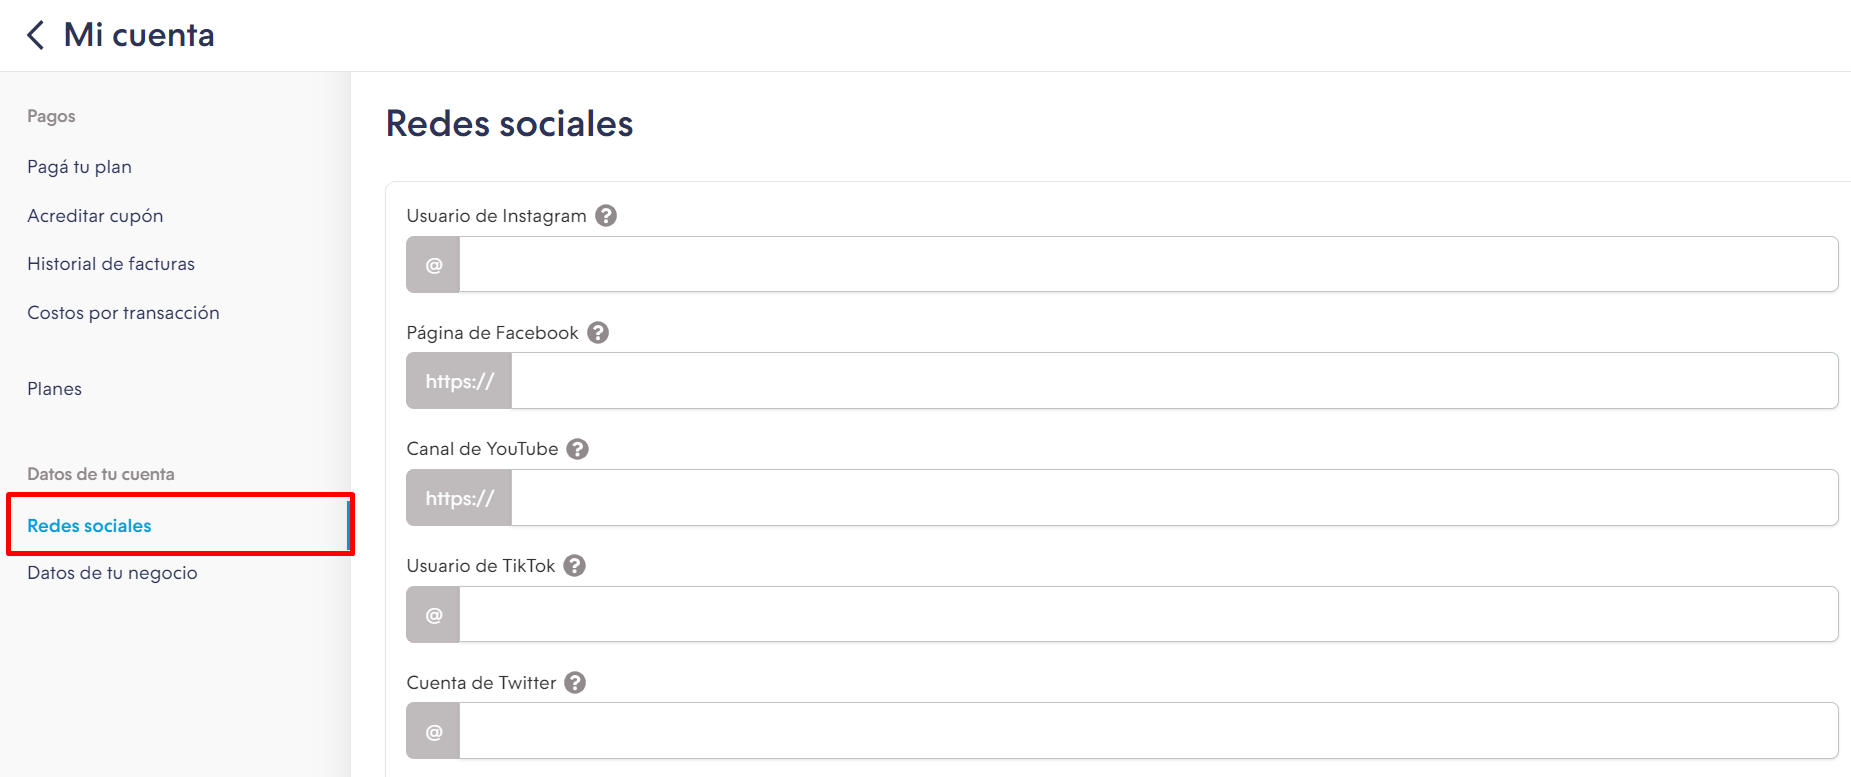Screen dimensions: 1851x777
Task: Open the Twitter account help icon
Action: coord(575,683)
